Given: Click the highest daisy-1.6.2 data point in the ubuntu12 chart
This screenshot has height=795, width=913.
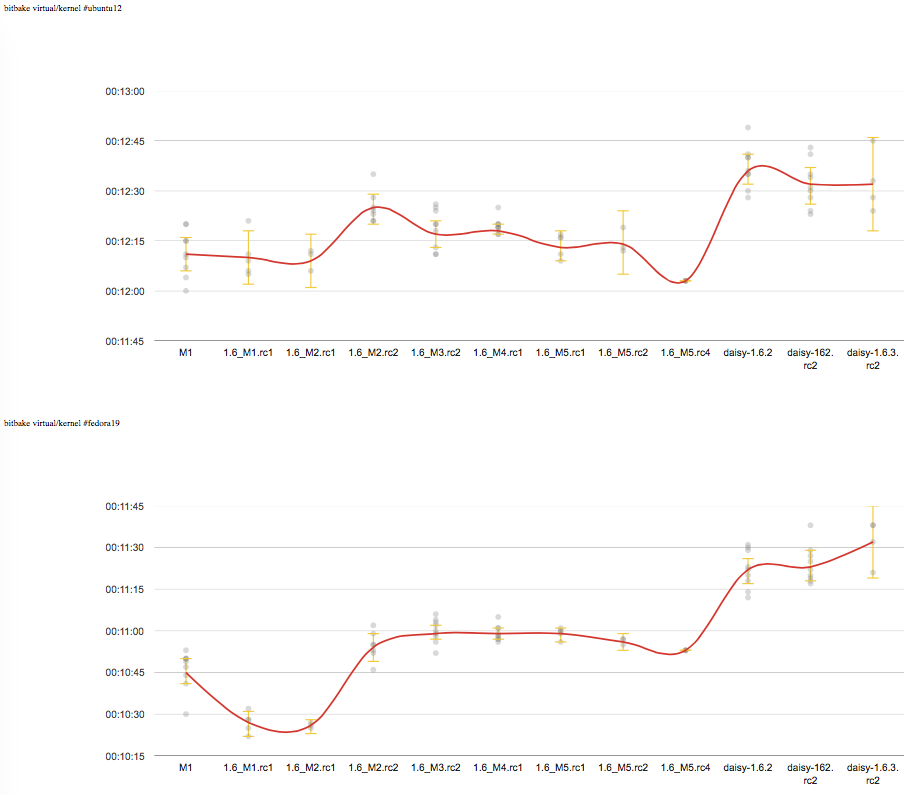Looking at the screenshot, I should (x=748, y=128).
